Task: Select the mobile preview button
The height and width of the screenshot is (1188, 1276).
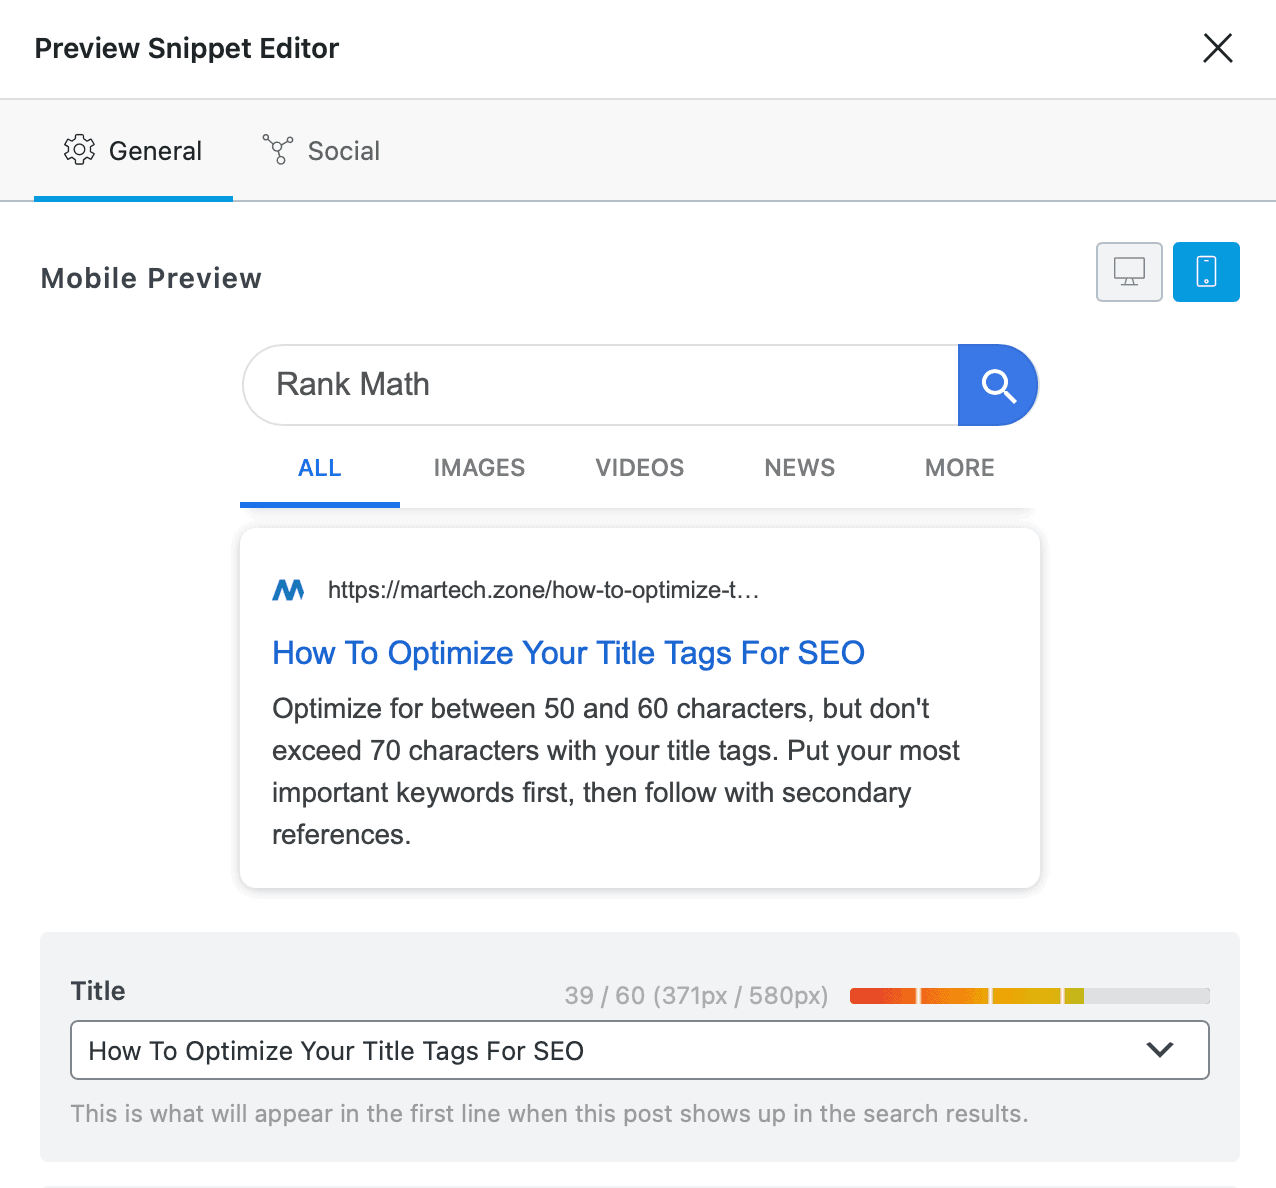Action: coord(1206,272)
